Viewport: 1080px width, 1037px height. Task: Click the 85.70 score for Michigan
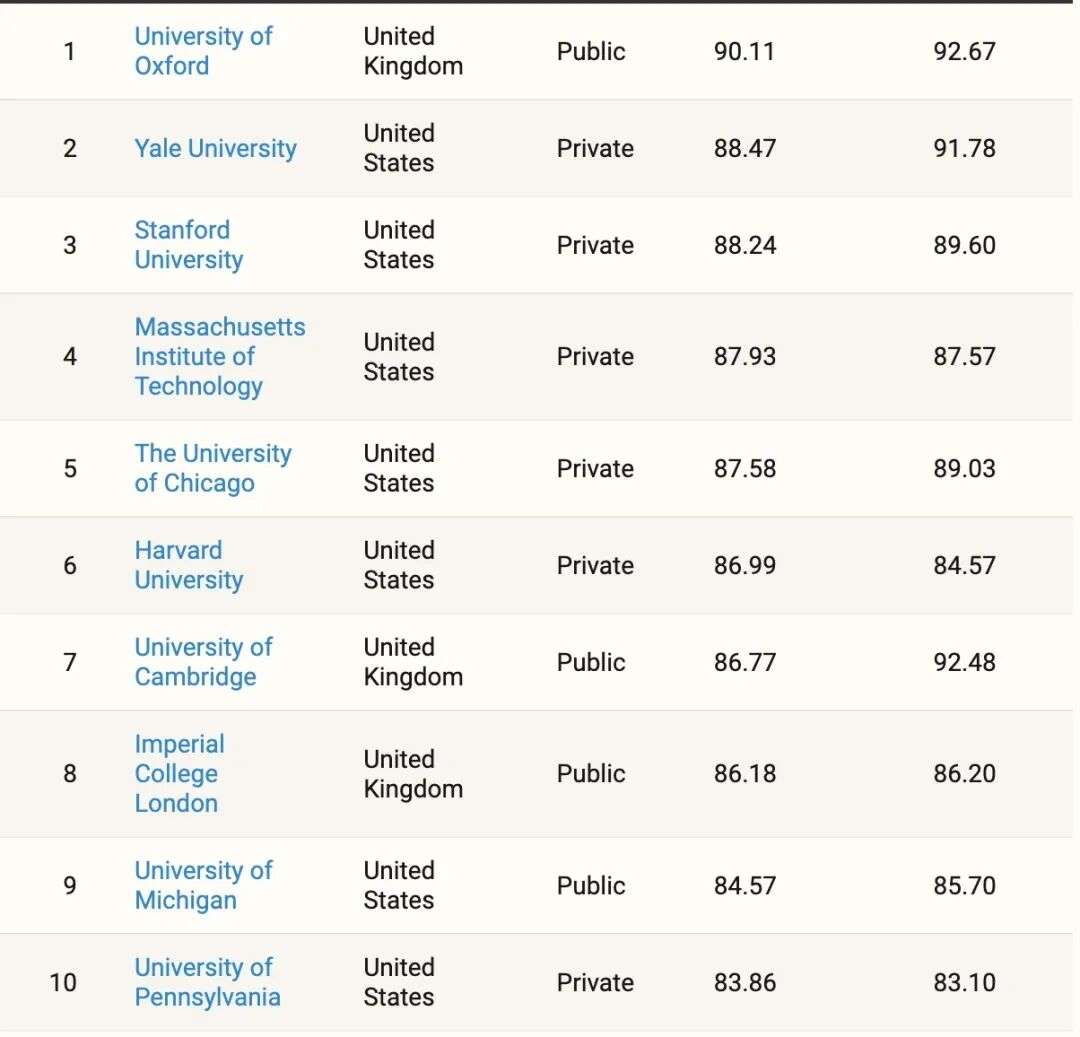pyautogui.click(x=964, y=885)
